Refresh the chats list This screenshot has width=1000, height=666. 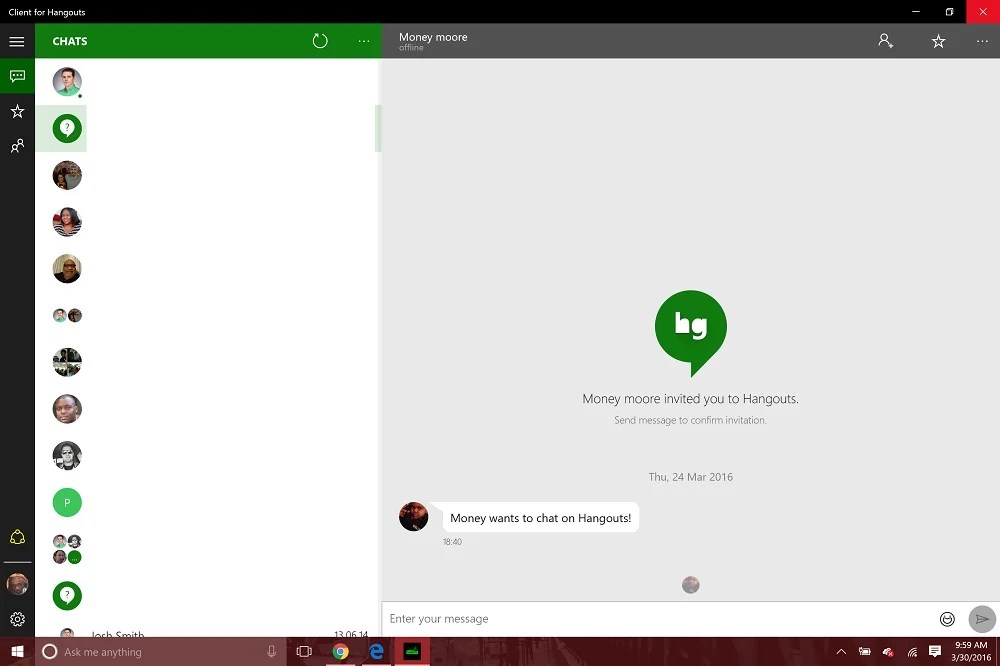click(320, 41)
